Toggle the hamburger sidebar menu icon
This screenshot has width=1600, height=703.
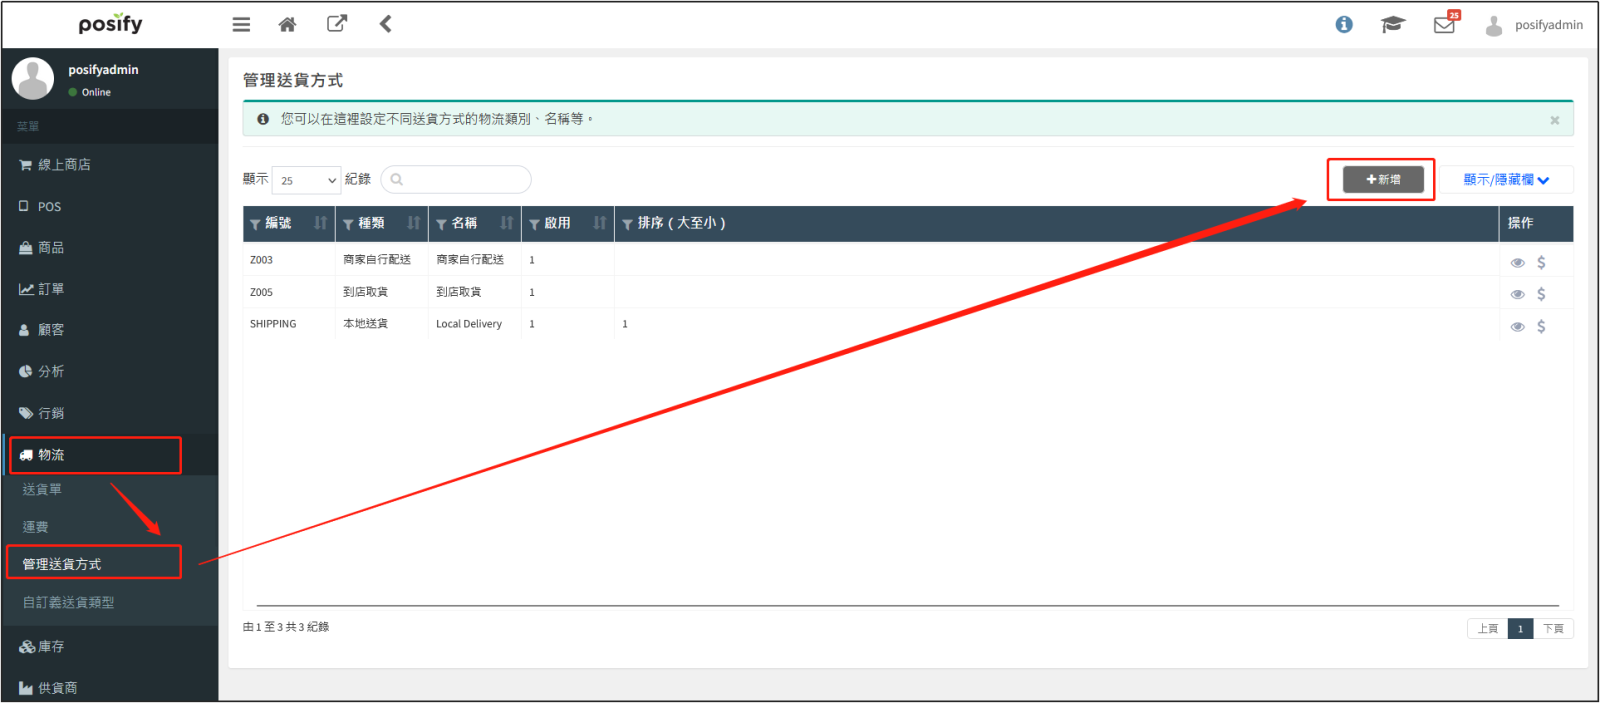(x=241, y=24)
